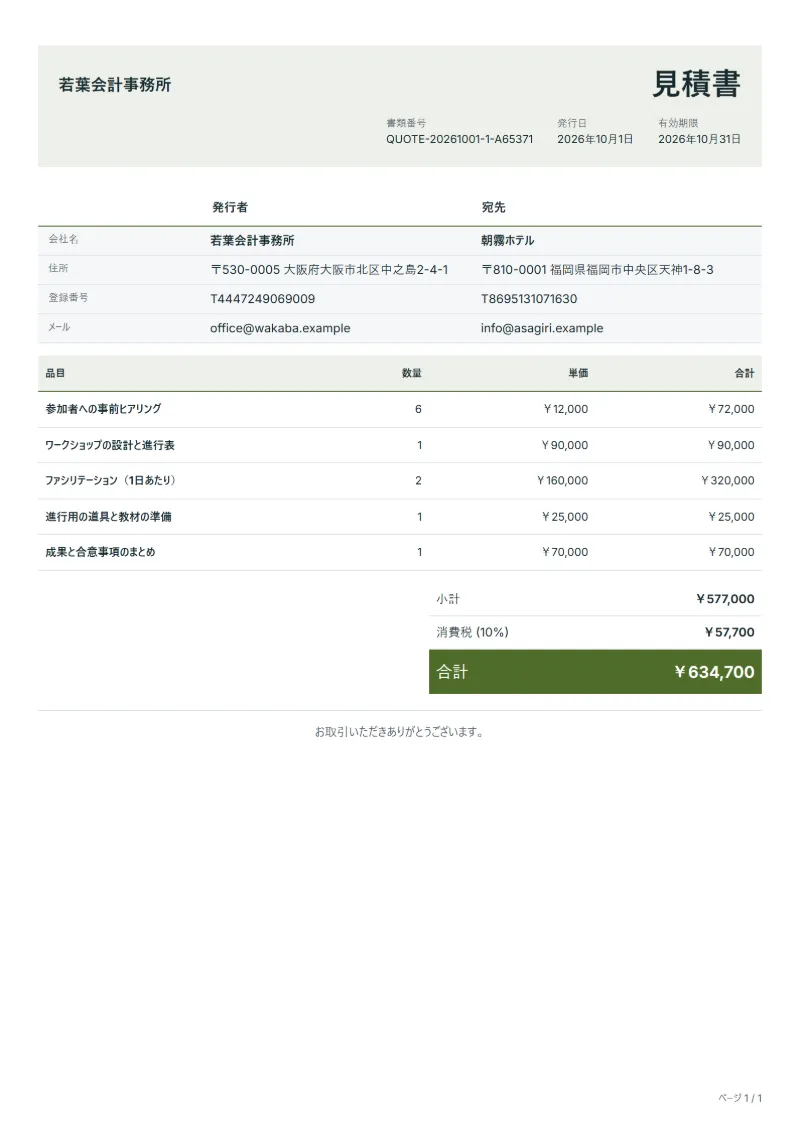The width and height of the screenshot is (800, 1131).
Task: Click line total ￥72,000
Action: pos(731,409)
